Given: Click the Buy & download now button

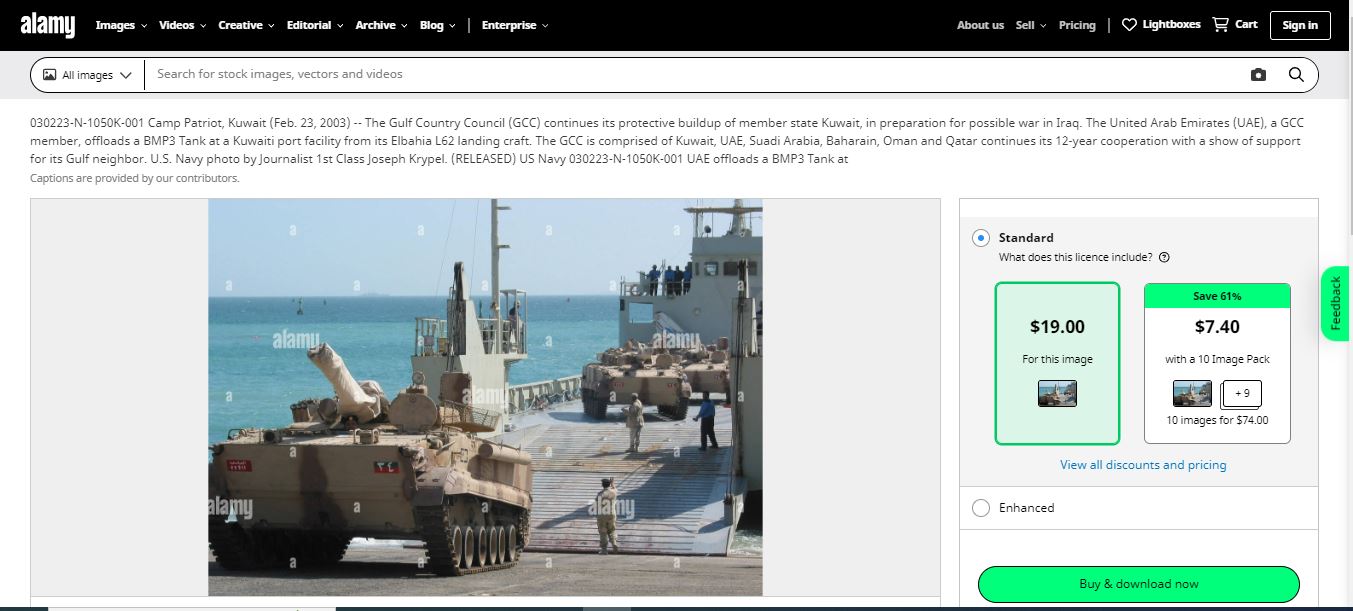Looking at the screenshot, I should coord(1138,584).
